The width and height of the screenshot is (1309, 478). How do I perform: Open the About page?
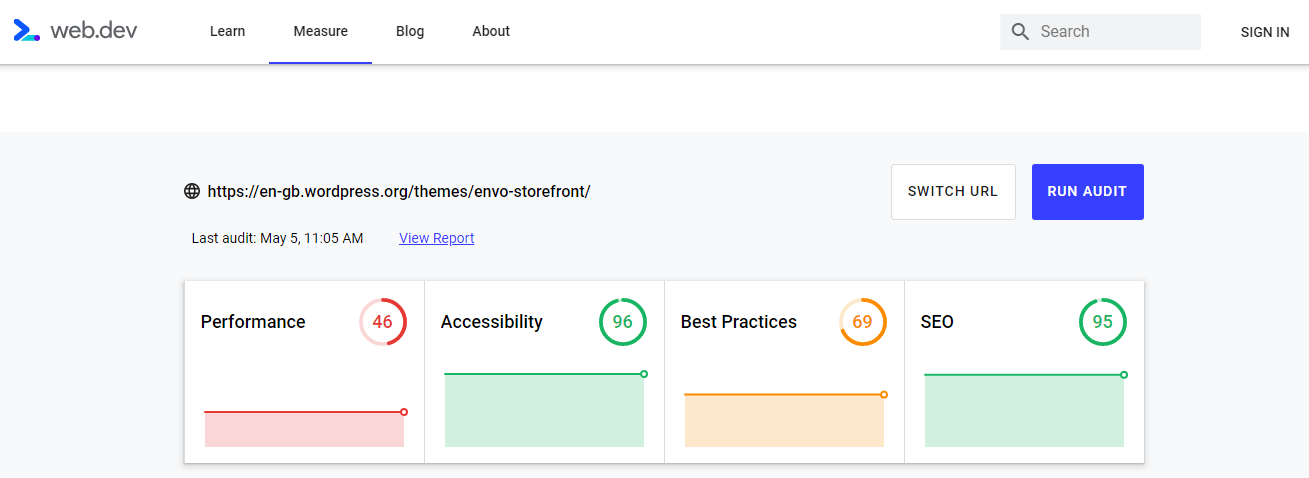pyautogui.click(x=491, y=32)
